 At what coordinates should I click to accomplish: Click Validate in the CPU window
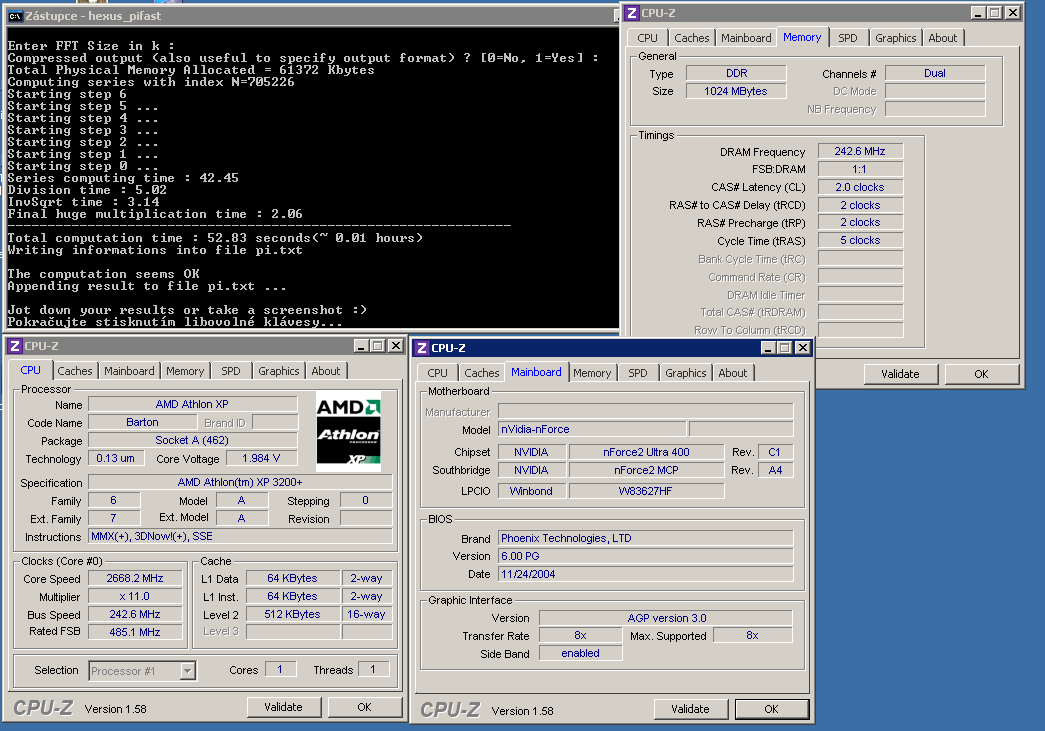click(283, 707)
